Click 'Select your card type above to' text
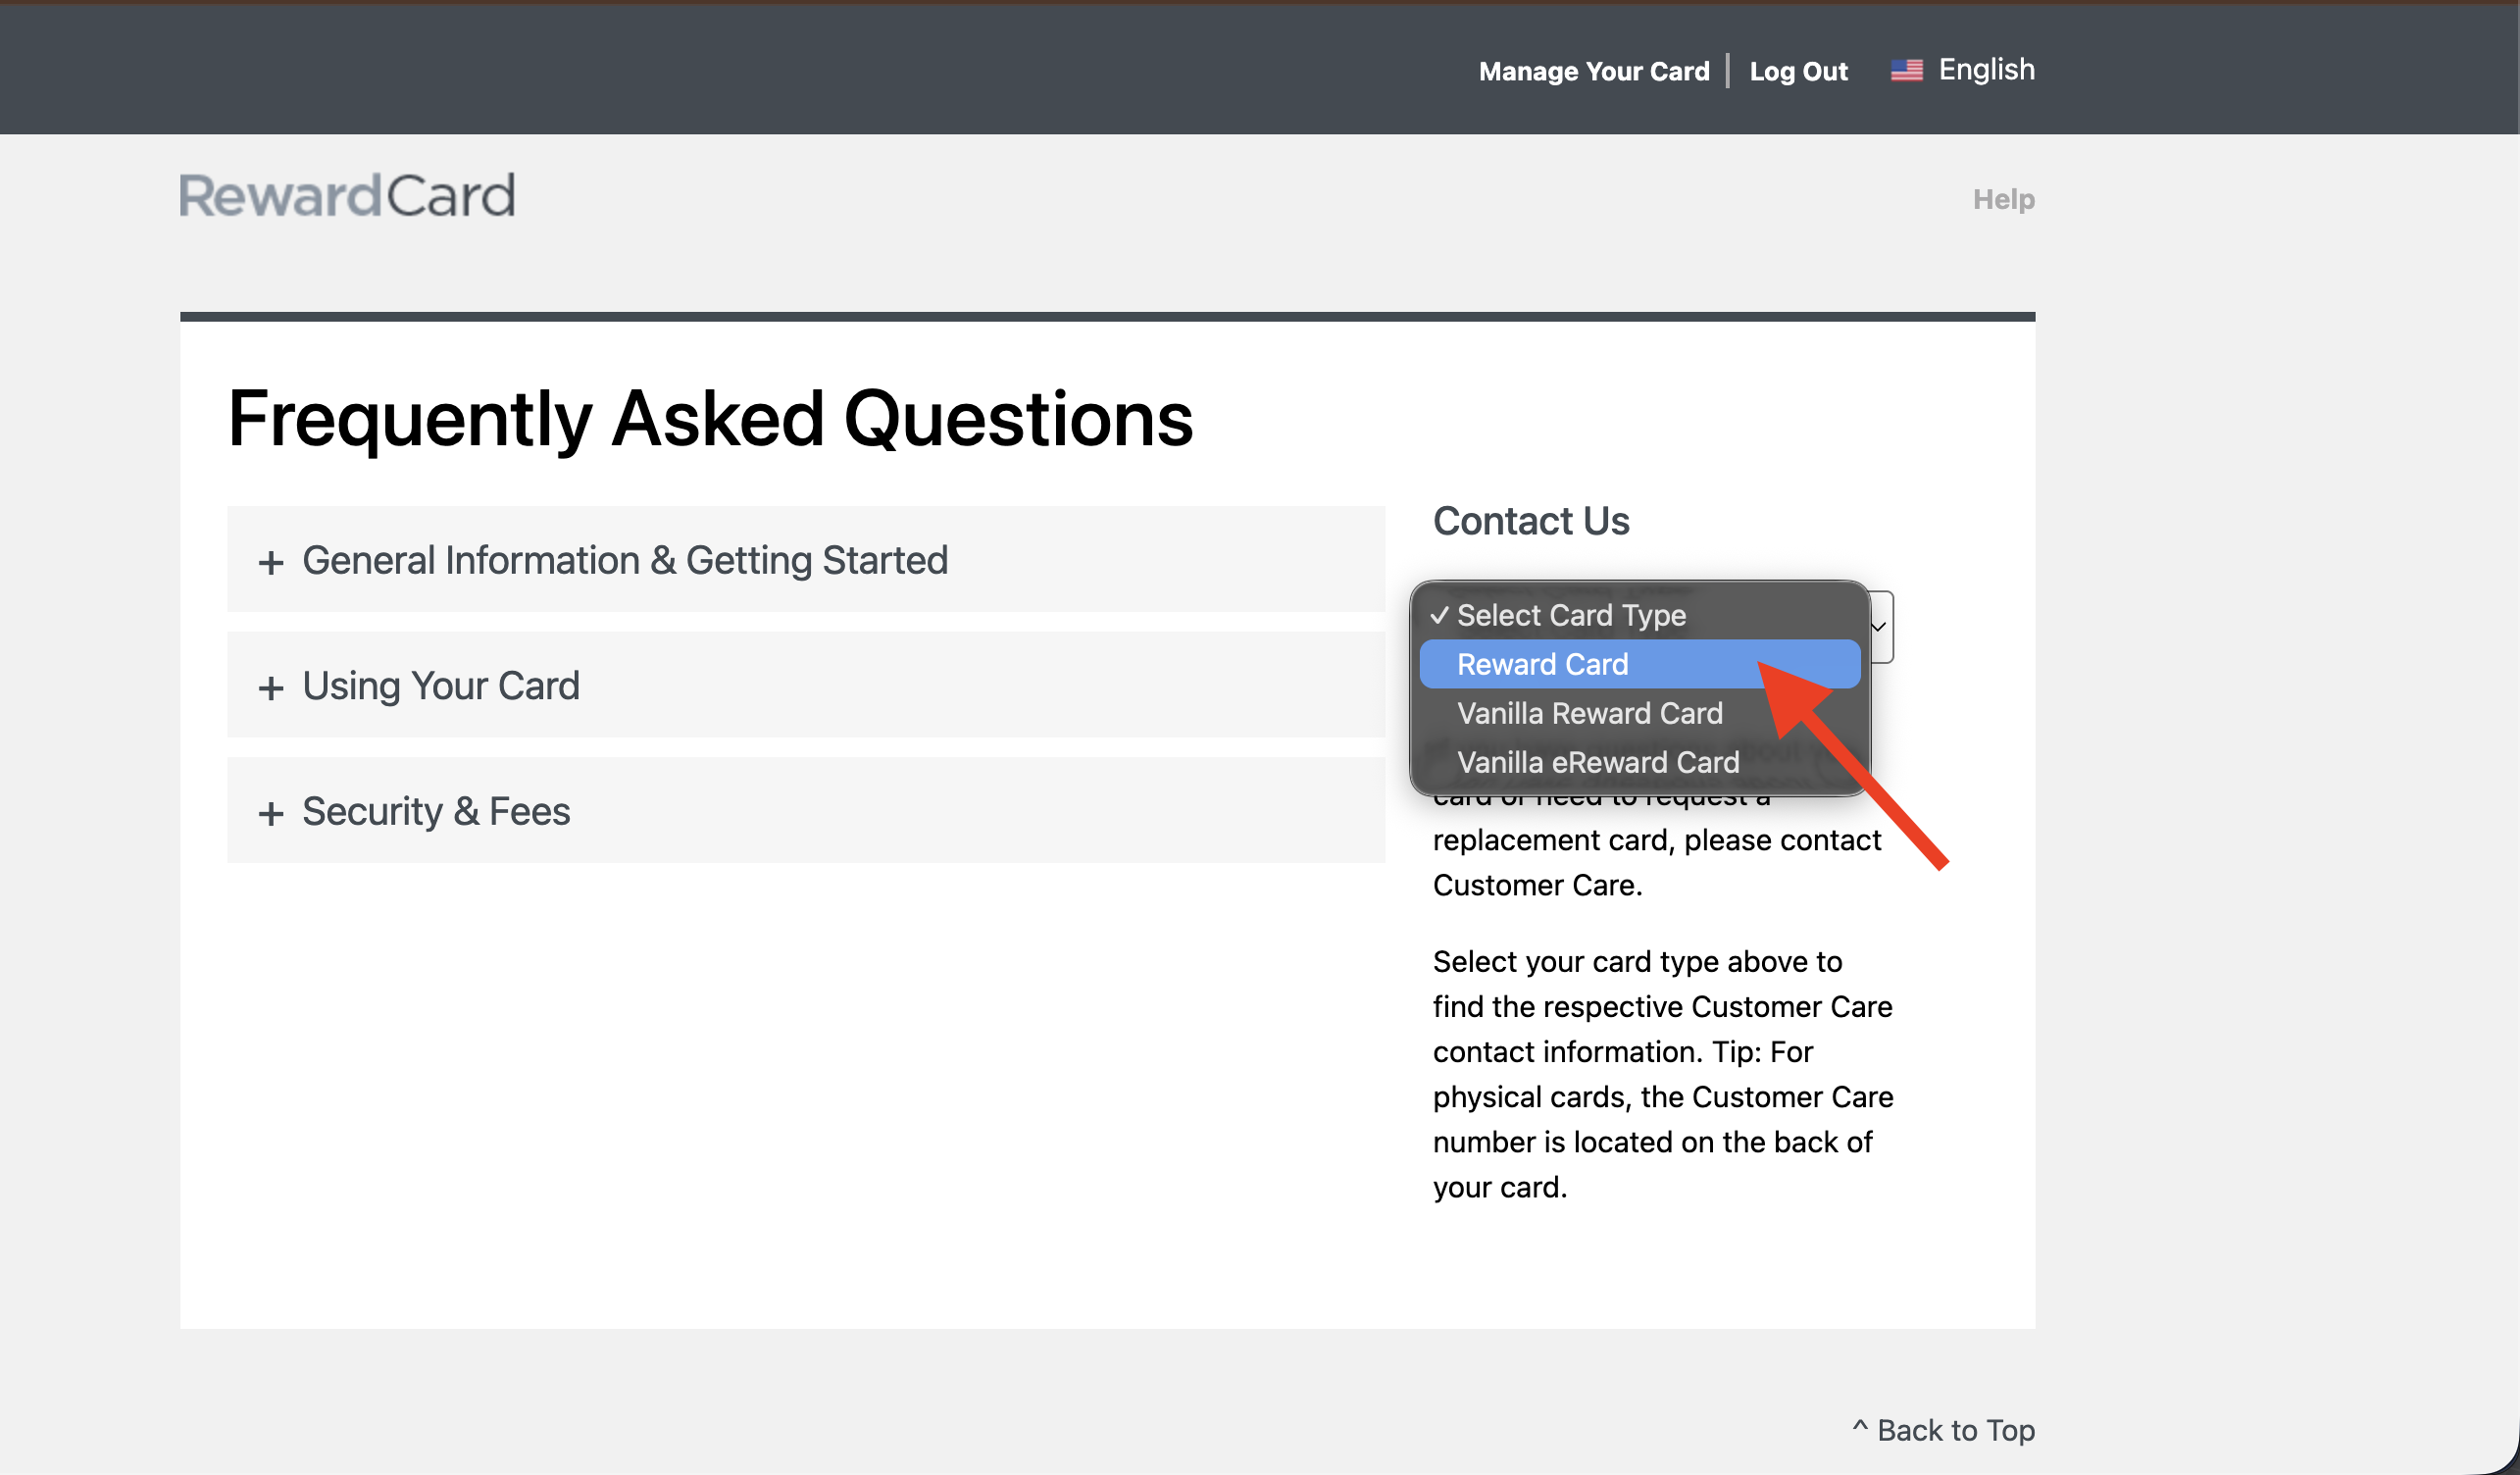 coord(1637,961)
